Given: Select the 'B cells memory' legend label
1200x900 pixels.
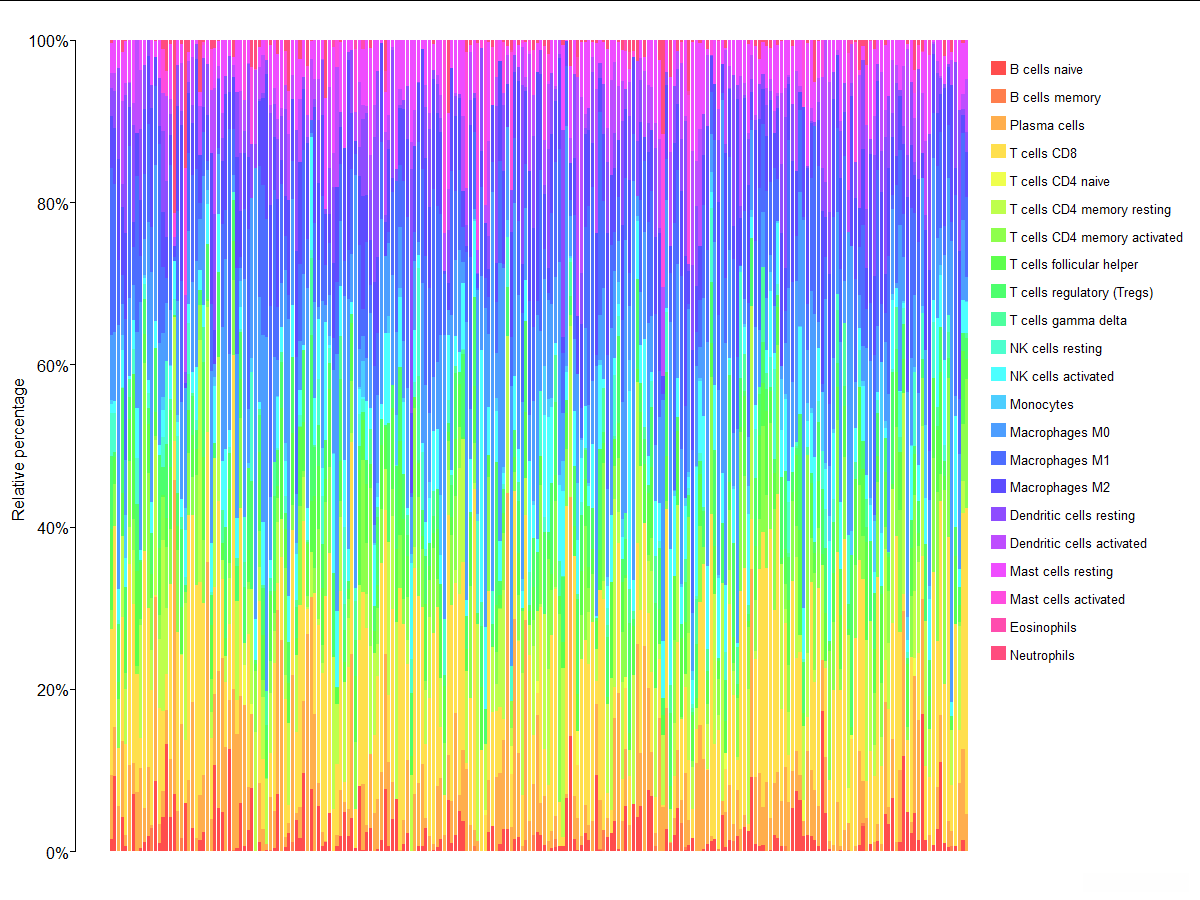Looking at the screenshot, I should 1055,97.
